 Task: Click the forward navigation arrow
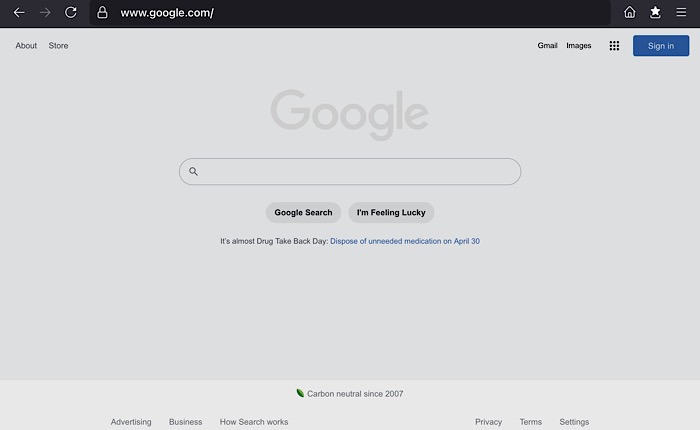pyautogui.click(x=45, y=13)
